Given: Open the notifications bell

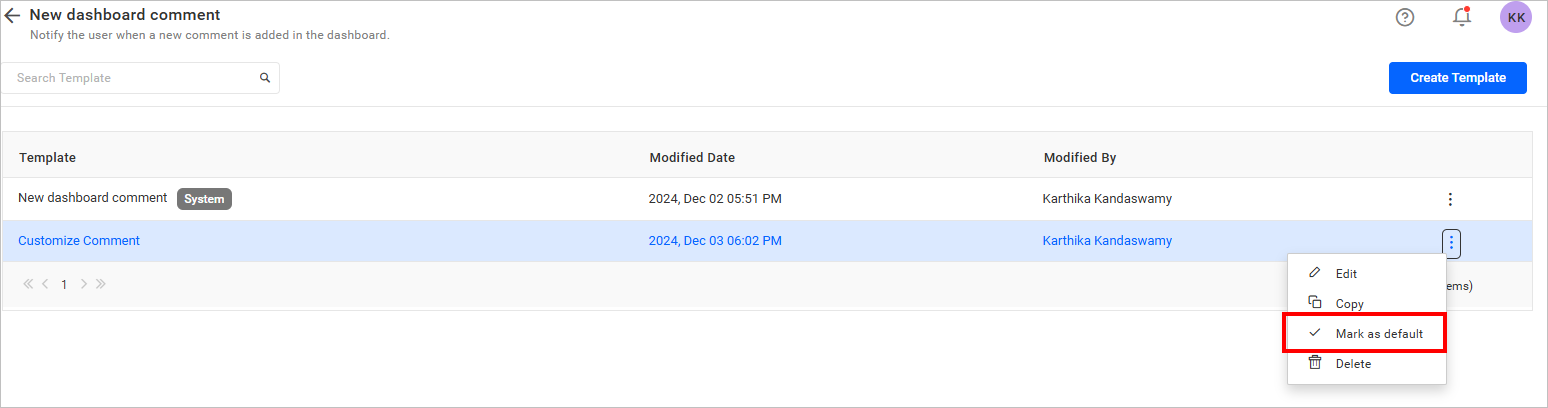Looking at the screenshot, I should point(1462,17).
